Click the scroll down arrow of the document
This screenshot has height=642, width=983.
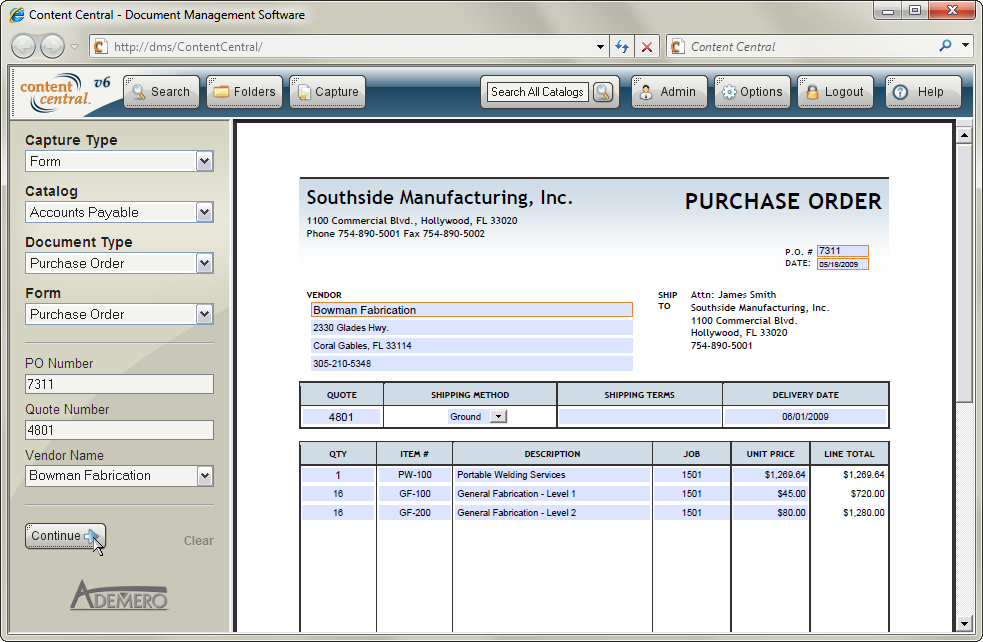[964, 623]
